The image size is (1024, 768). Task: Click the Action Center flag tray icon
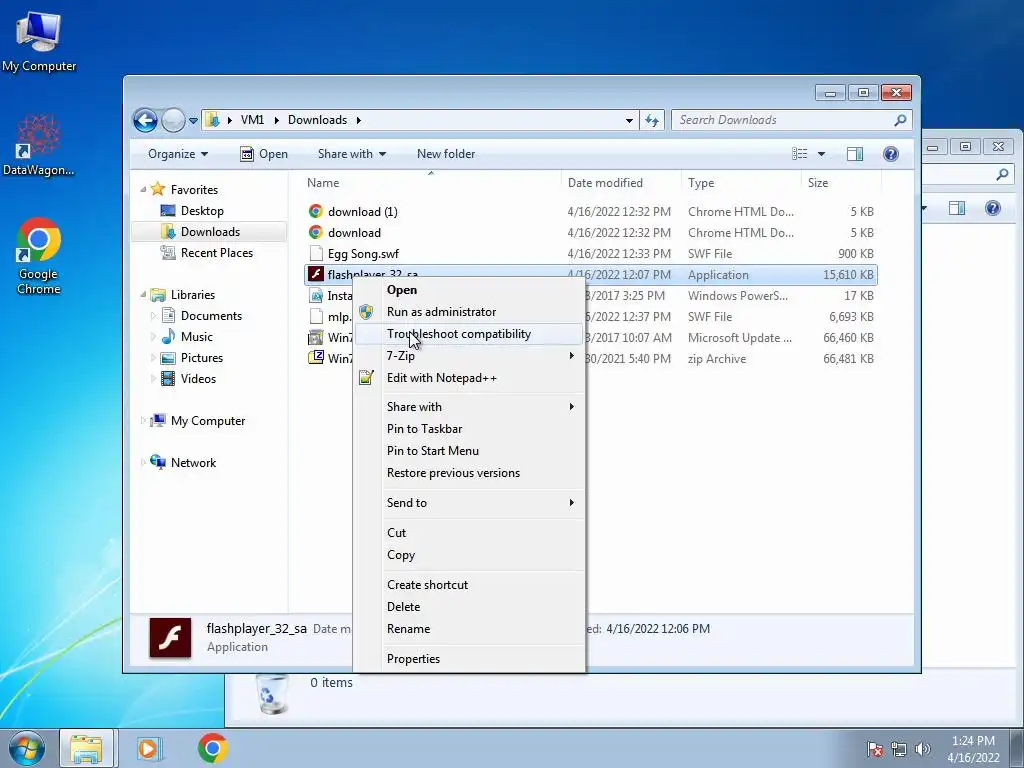pyautogui.click(x=875, y=749)
